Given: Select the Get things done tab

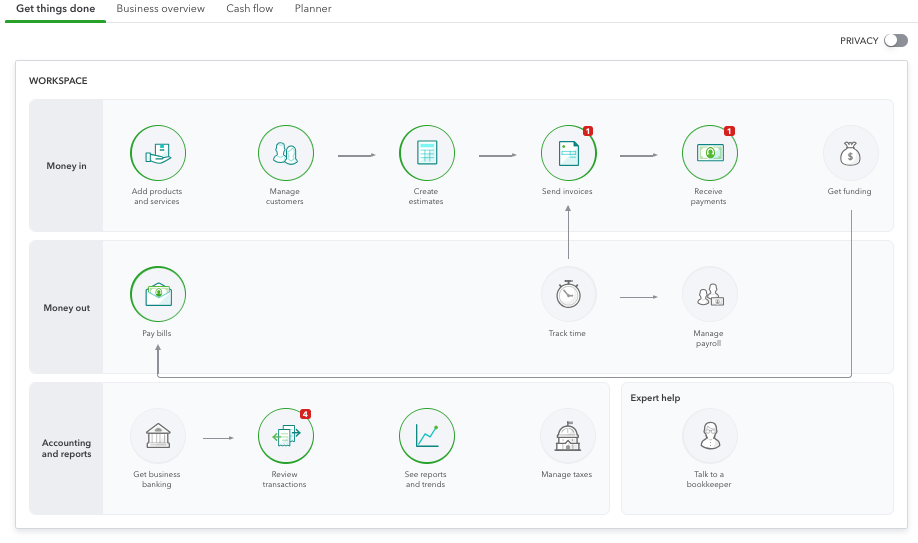Looking at the screenshot, I should pos(56,9).
